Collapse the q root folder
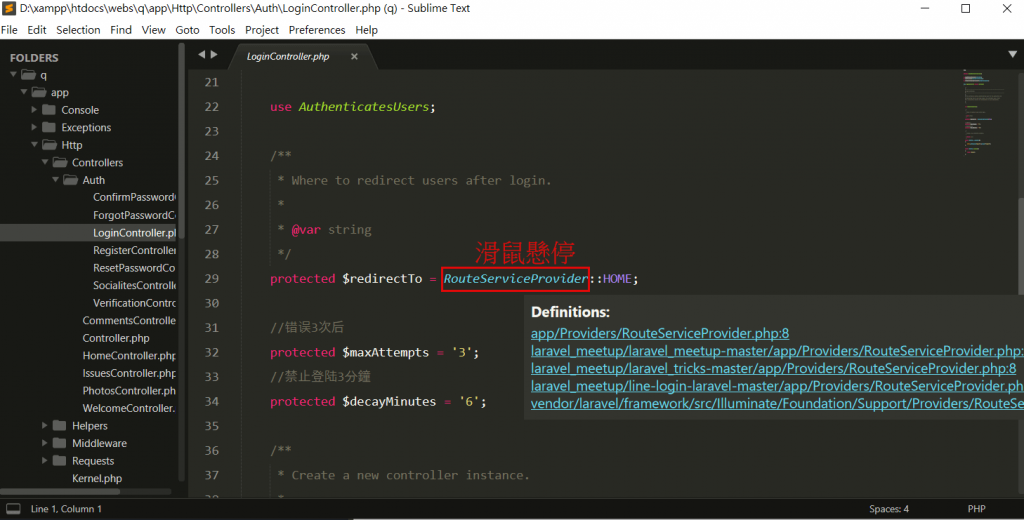Screen dimensions: 1024x520 [14, 75]
